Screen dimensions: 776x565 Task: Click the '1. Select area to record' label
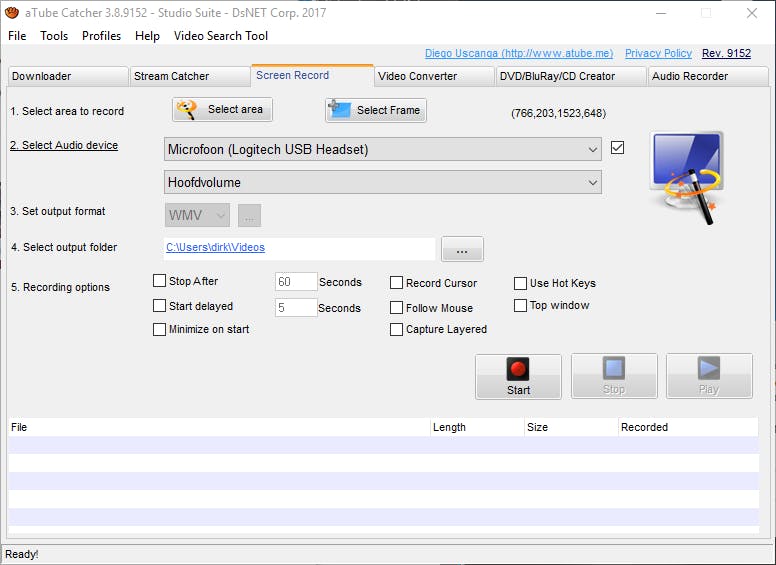[67, 111]
